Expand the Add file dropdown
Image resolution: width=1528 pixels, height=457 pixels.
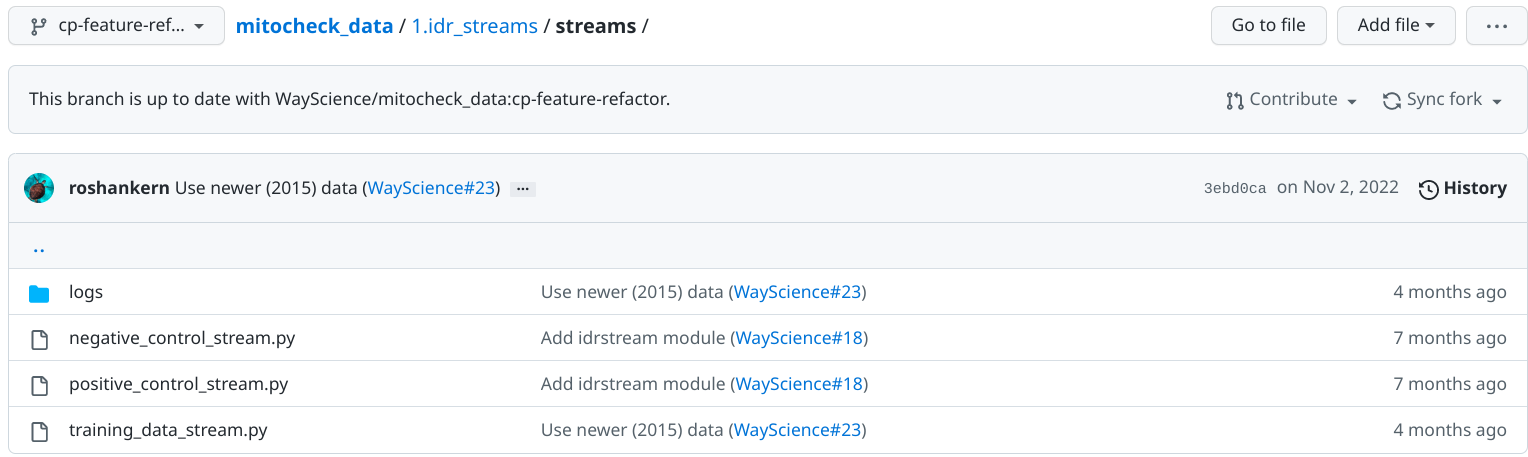(1396, 26)
